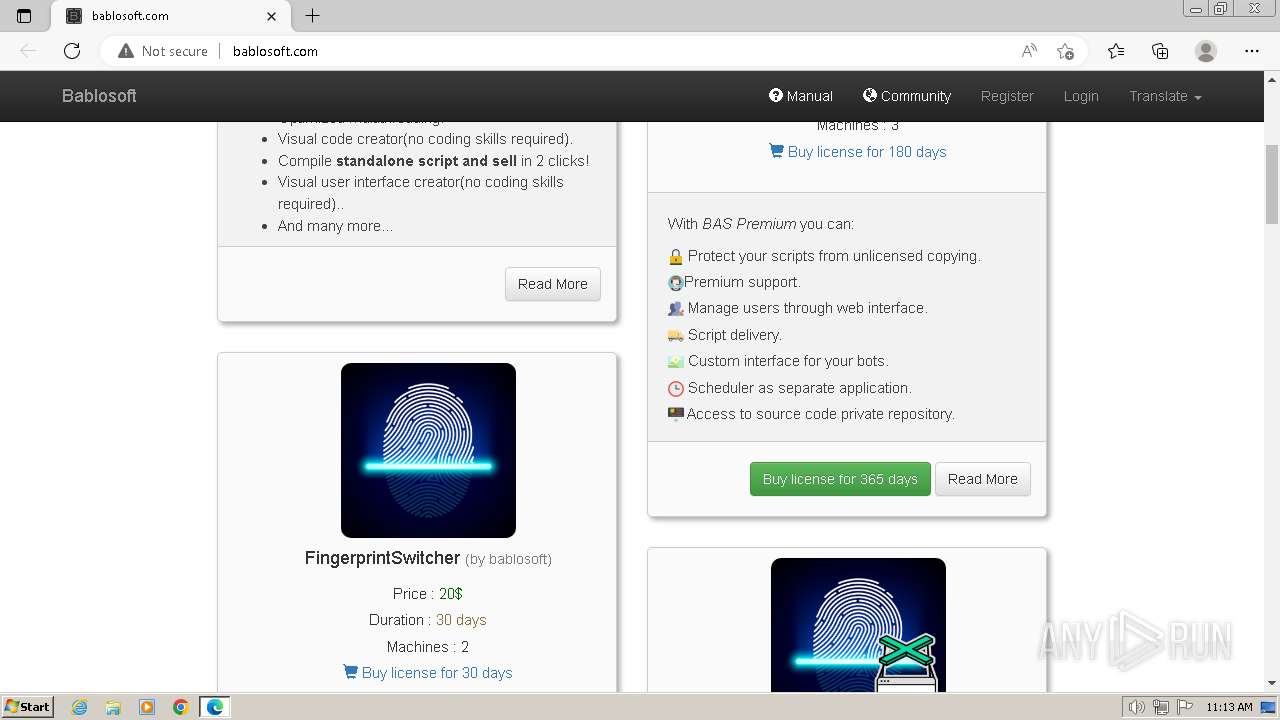Open a new browser tab
The width and height of the screenshot is (1280, 720).
coord(312,16)
